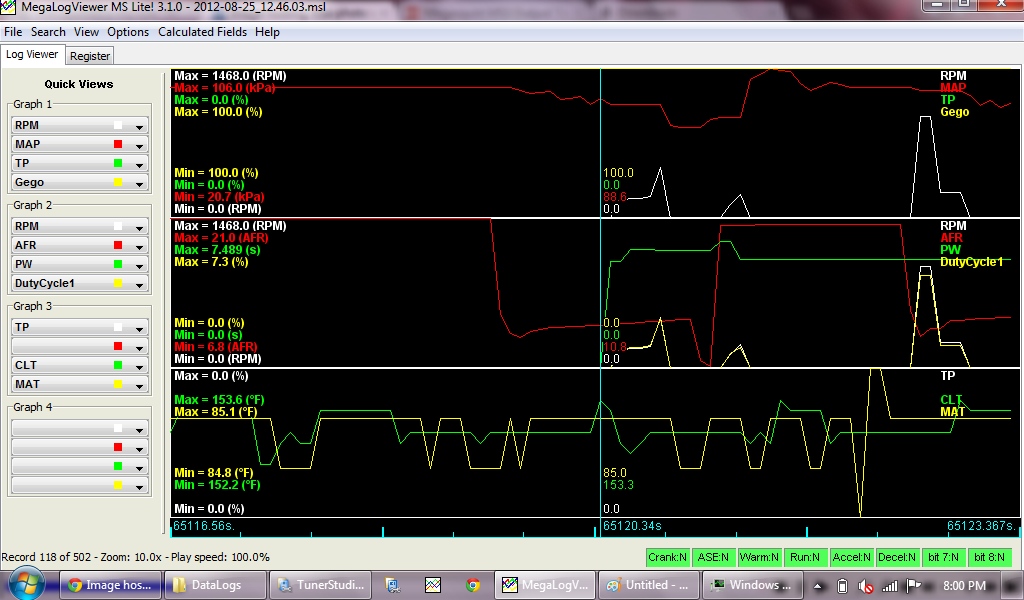Click the 65116.56s start time label
Image resolution: width=1024 pixels, height=600 pixels.
pos(203,526)
